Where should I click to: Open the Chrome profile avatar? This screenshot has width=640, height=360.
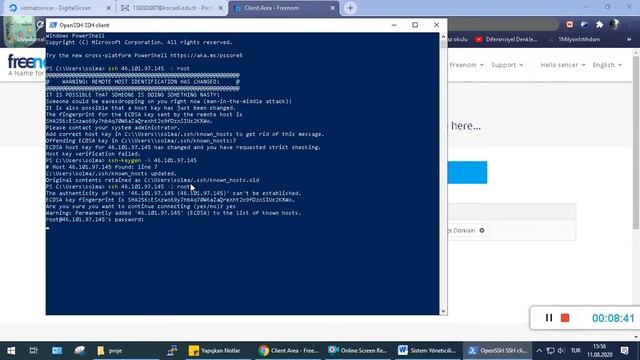point(614,25)
